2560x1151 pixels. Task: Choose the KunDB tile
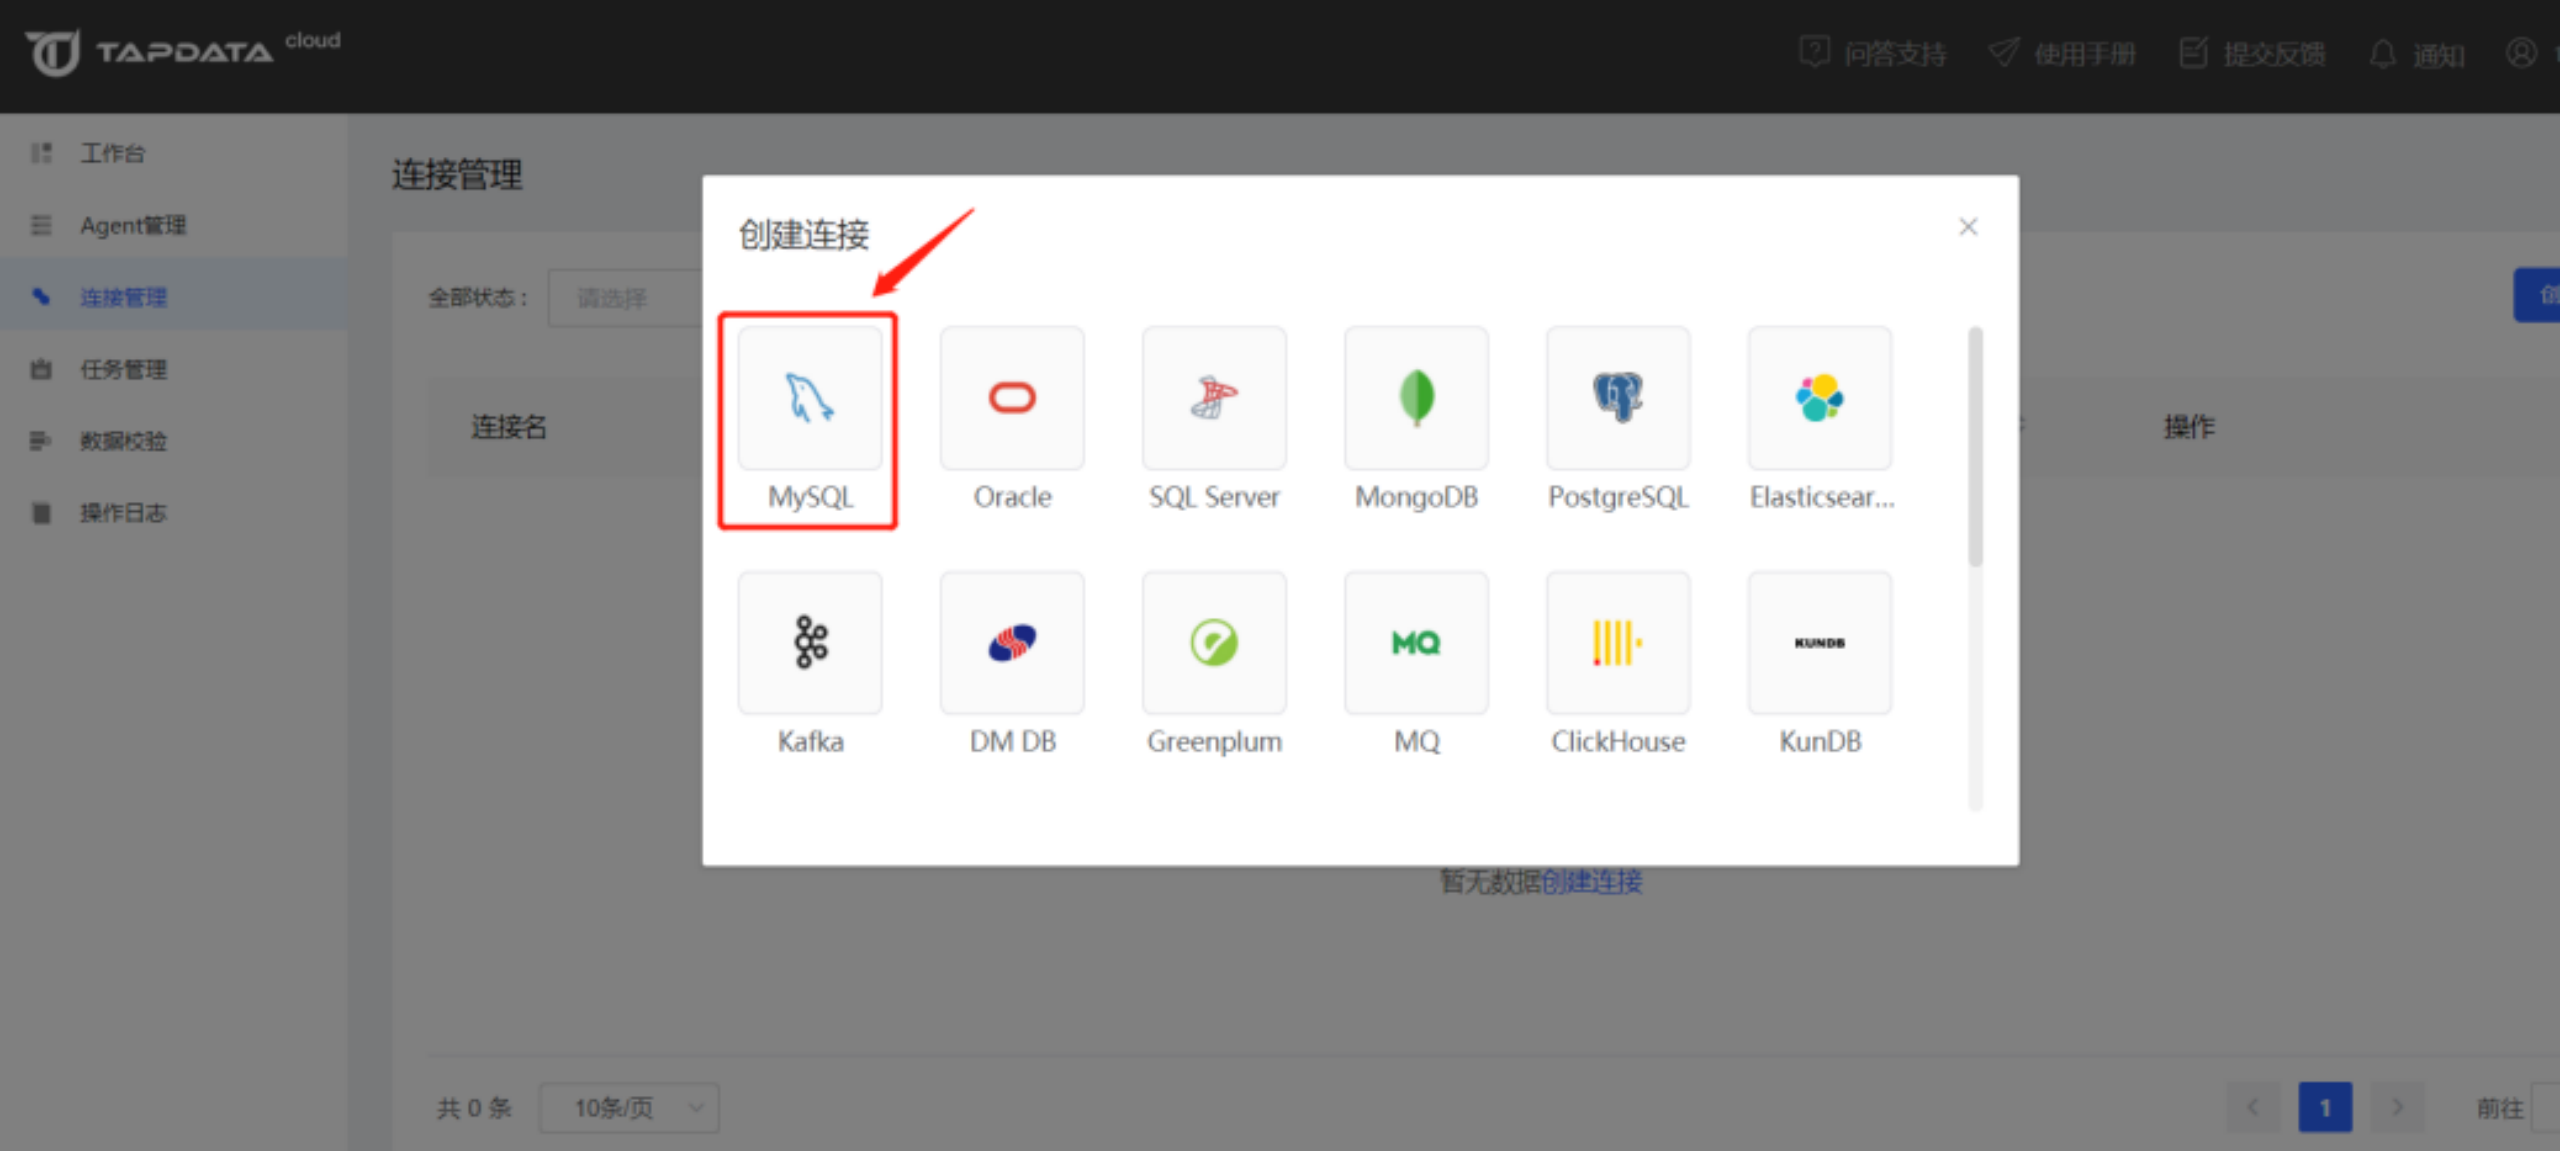tap(1820, 643)
